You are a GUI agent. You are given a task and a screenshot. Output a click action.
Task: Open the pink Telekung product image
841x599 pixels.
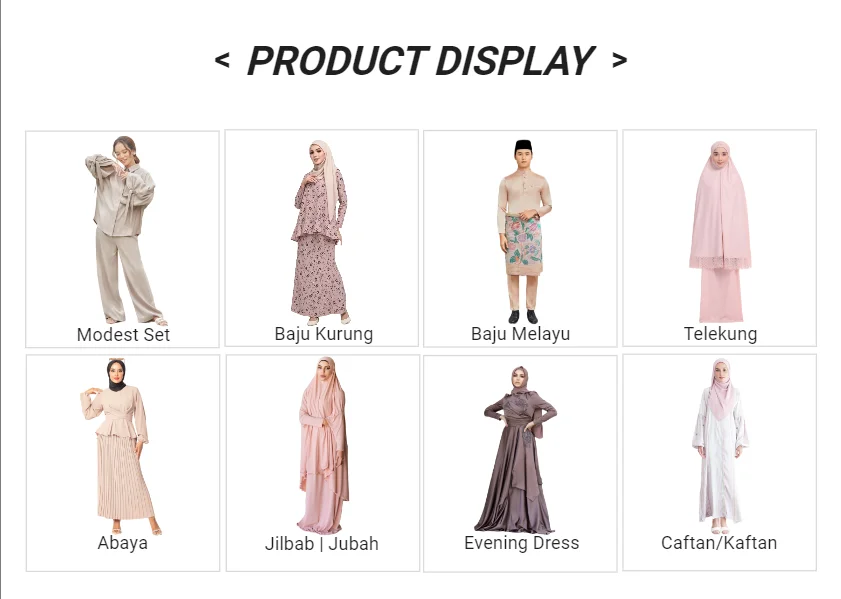pos(720,232)
